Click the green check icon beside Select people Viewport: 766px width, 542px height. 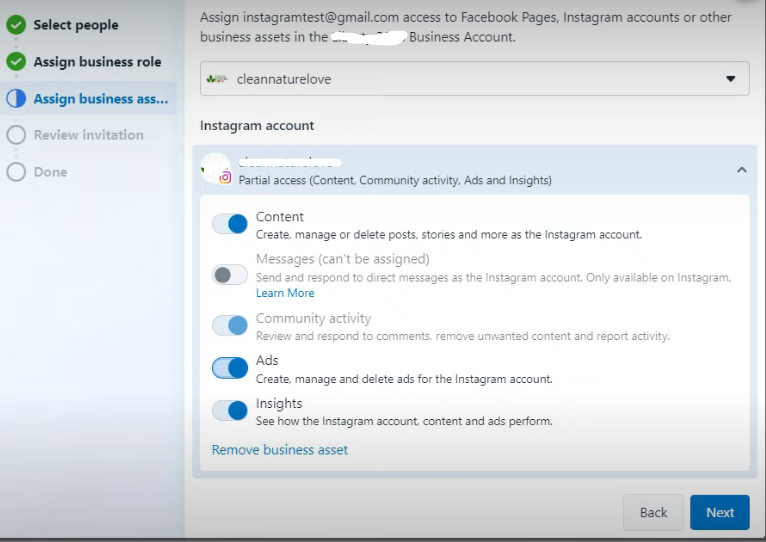(x=16, y=24)
